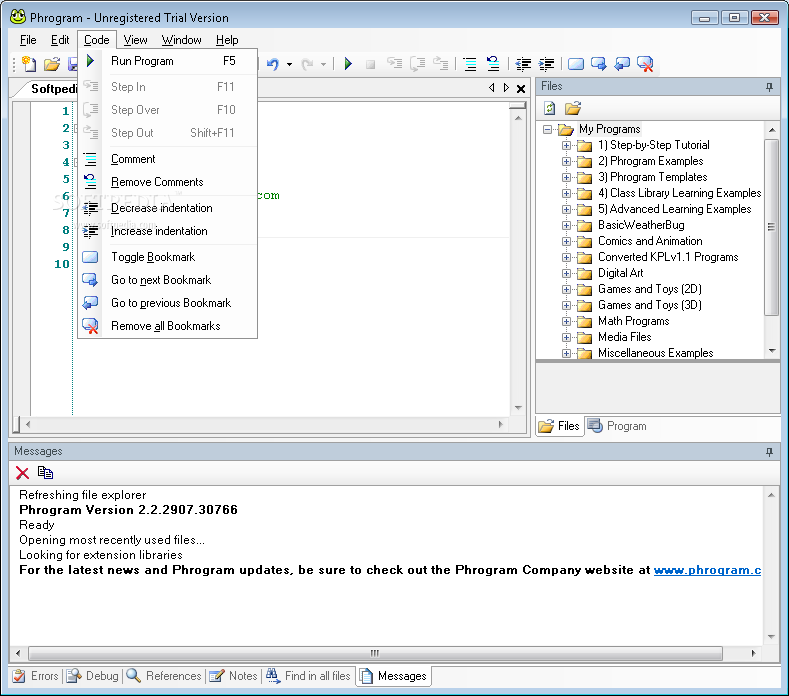Switch to the Errors tab
Image resolution: width=789 pixels, height=696 pixels.
pyautogui.click(x=35, y=676)
